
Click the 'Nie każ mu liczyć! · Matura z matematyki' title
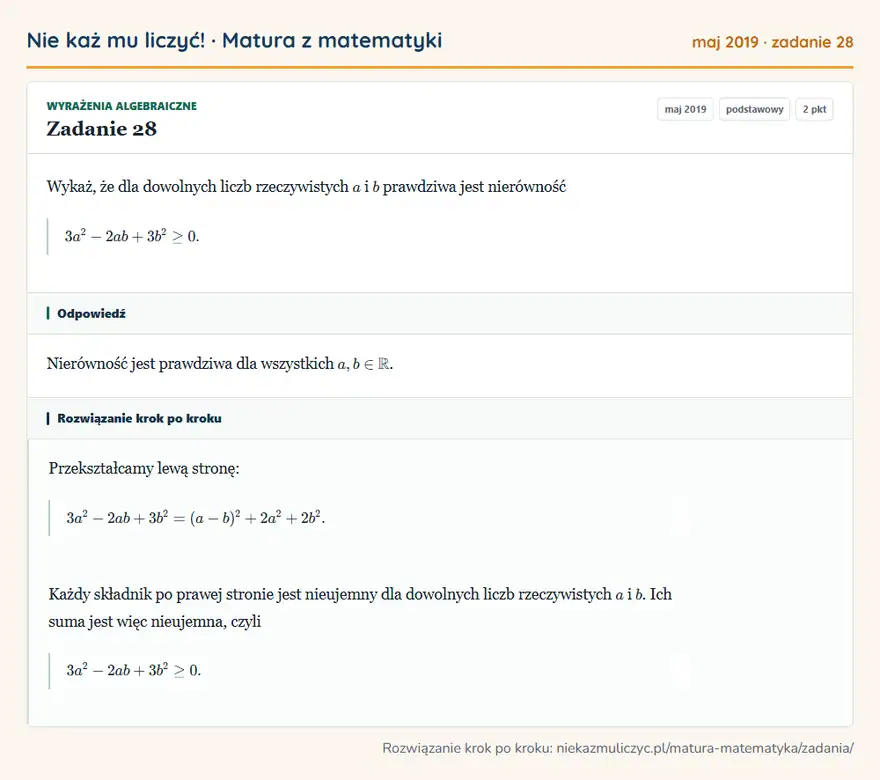coord(235,41)
